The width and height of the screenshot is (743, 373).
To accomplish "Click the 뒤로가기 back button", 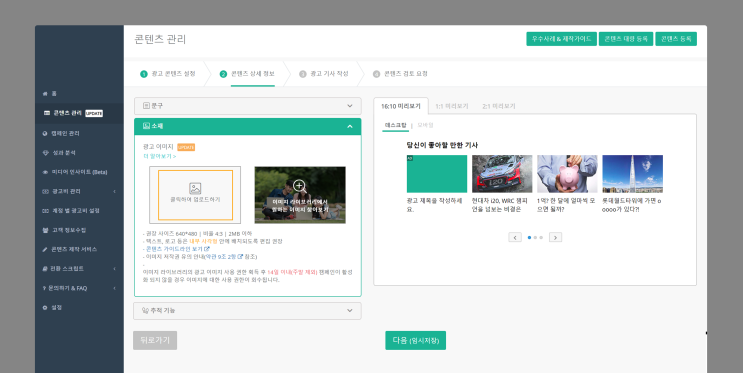I will click(x=155, y=341).
